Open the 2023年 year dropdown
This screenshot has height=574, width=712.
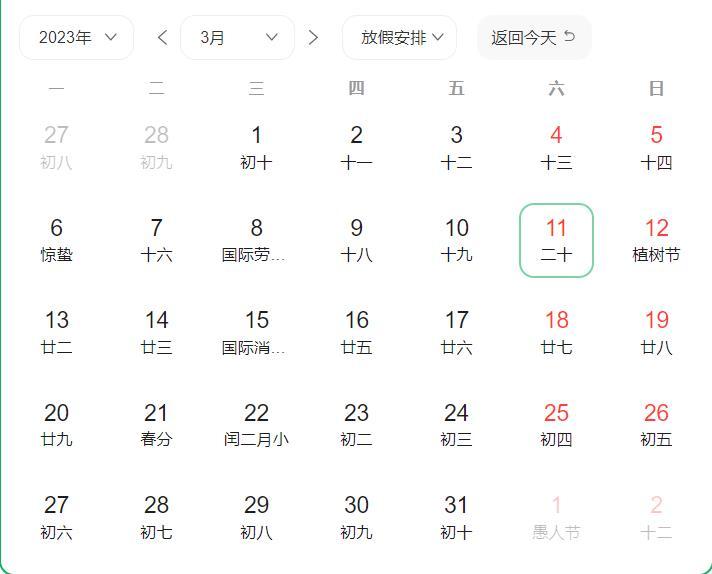[77, 38]
